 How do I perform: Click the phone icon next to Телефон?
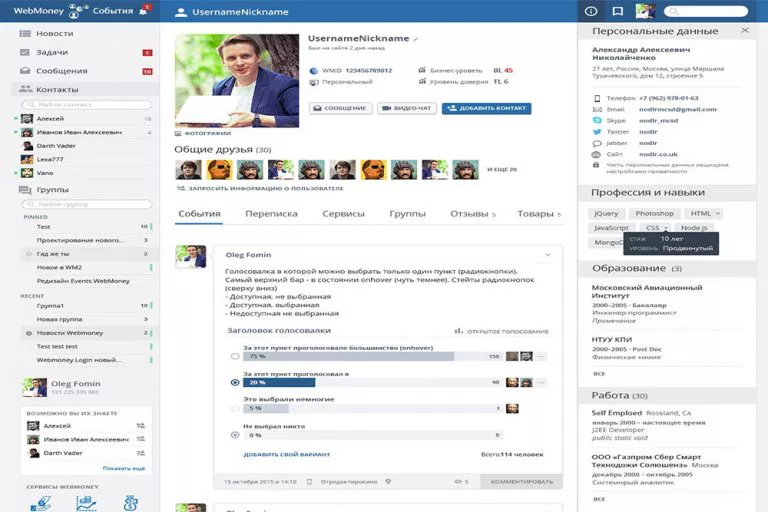597,98
